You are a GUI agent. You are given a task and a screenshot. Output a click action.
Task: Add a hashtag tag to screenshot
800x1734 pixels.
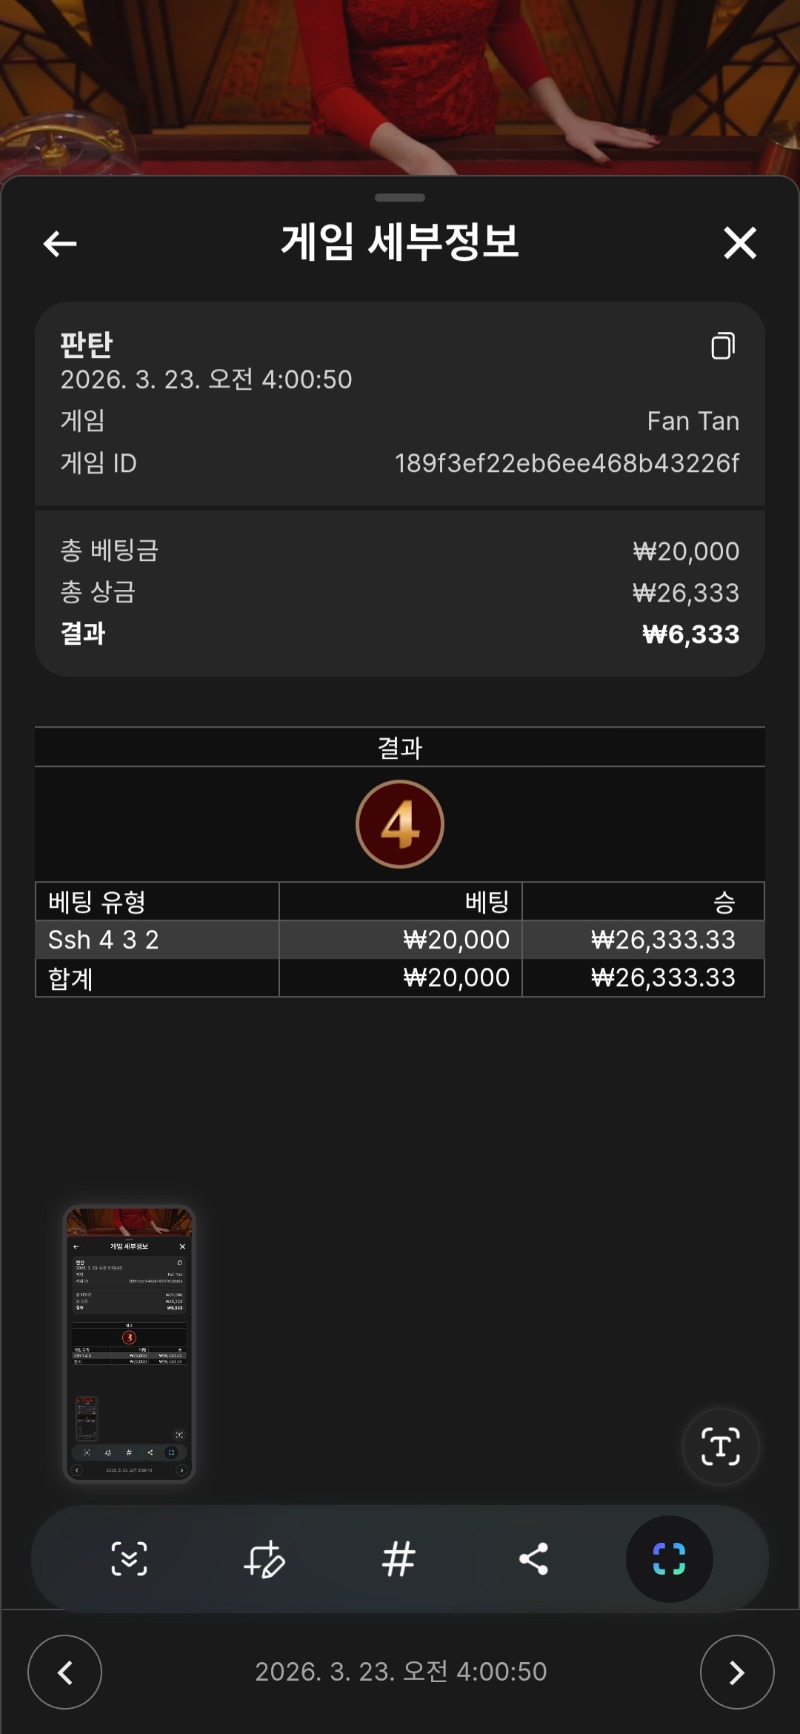pos(399,1558)
